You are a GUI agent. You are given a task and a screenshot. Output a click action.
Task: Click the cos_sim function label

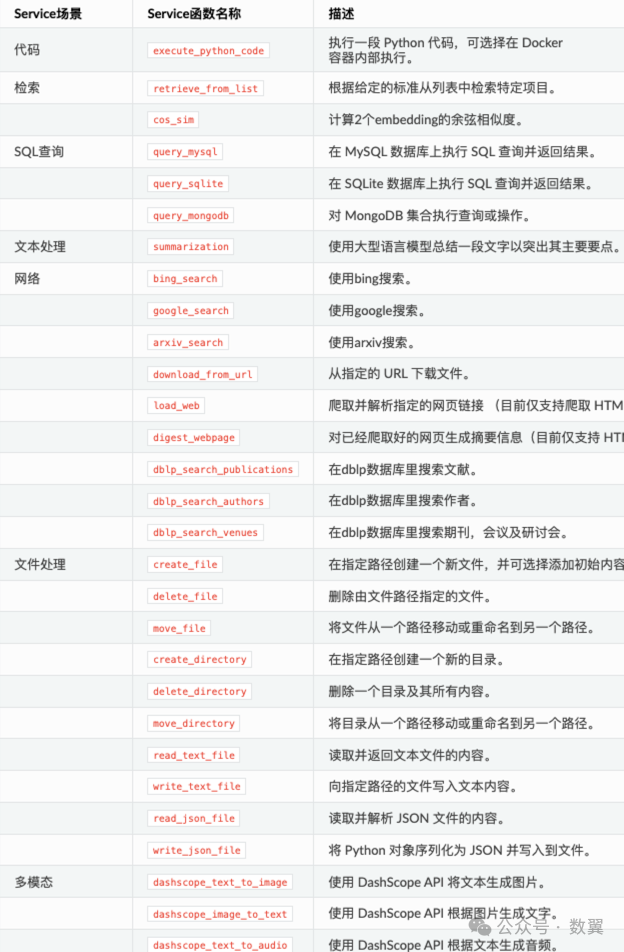pyautogui.click(x=173, y=120)
